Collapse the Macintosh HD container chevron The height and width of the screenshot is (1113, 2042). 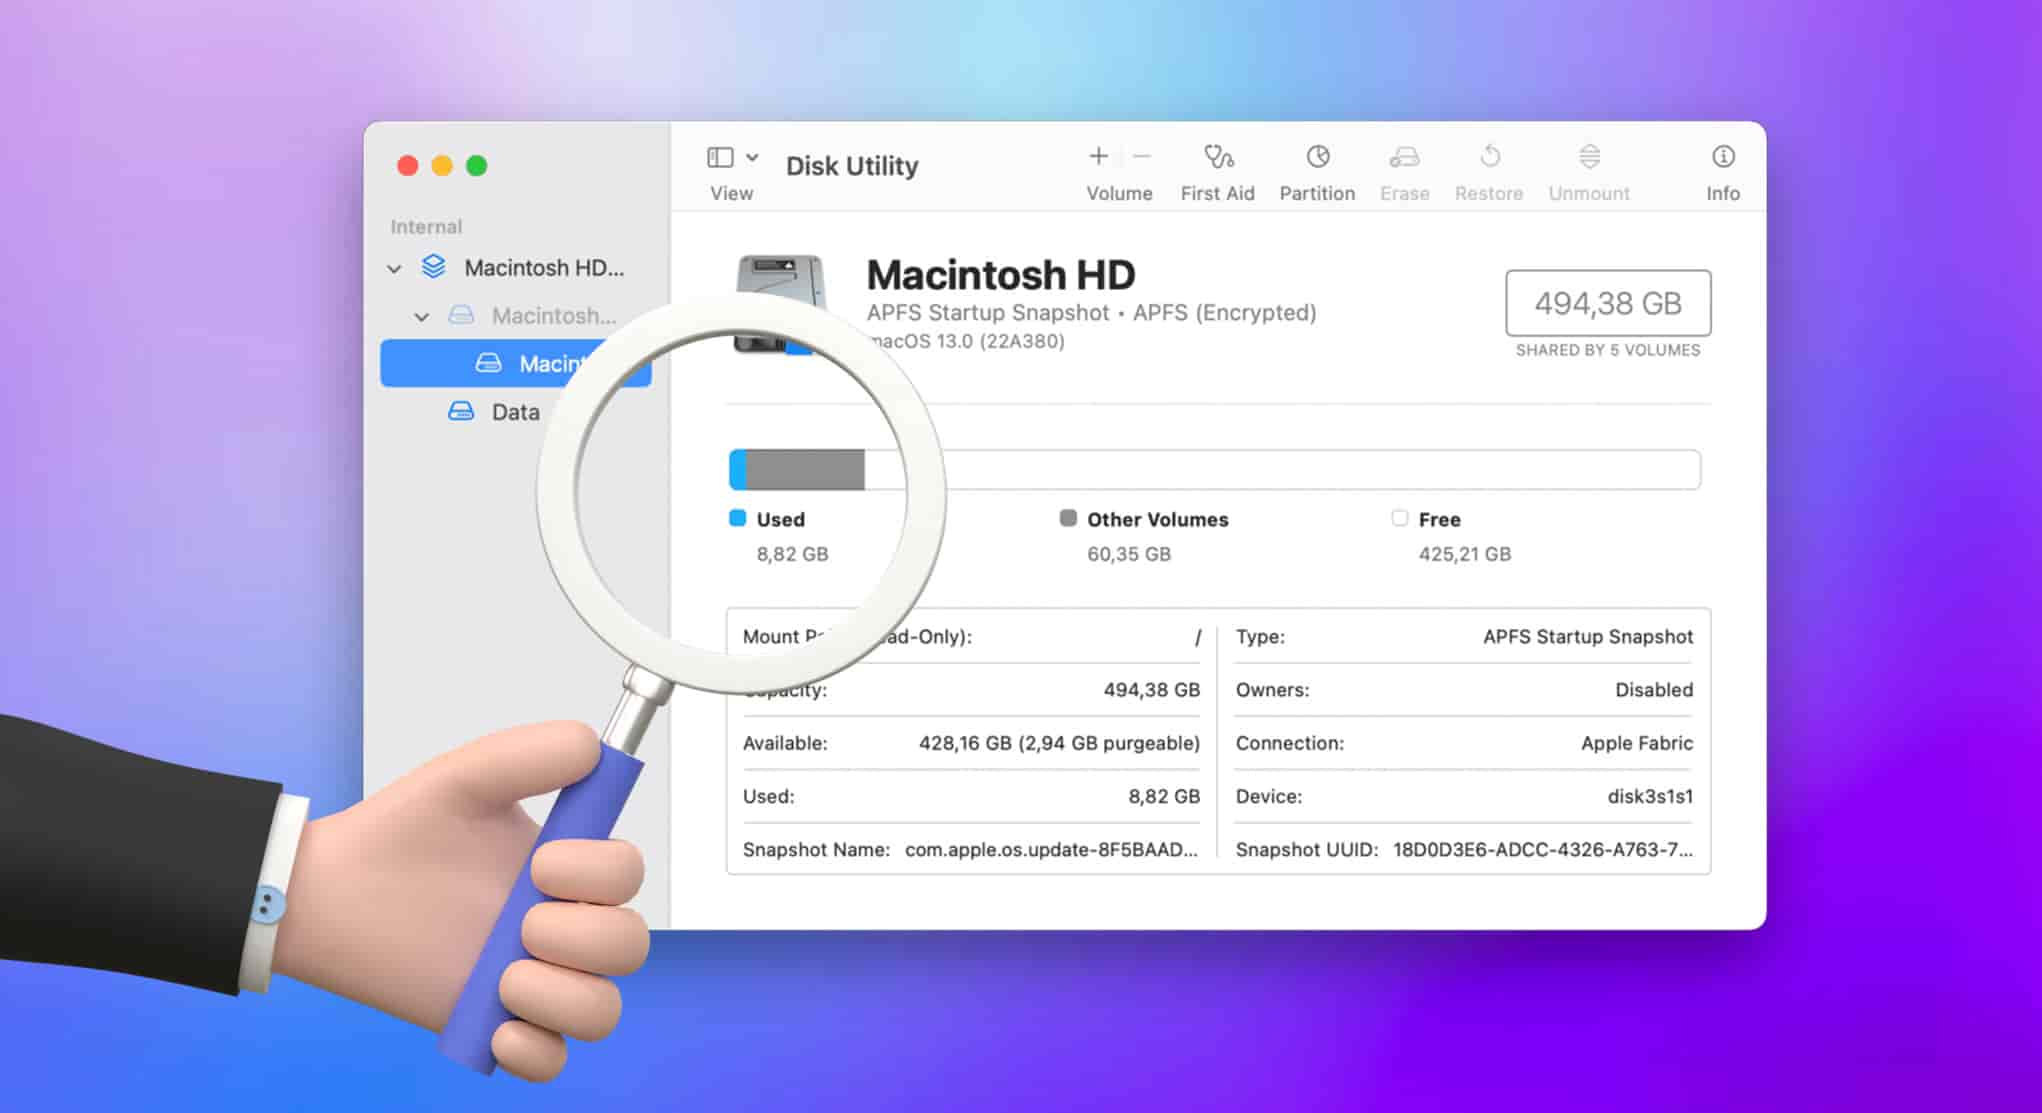(x=394, y=268)
